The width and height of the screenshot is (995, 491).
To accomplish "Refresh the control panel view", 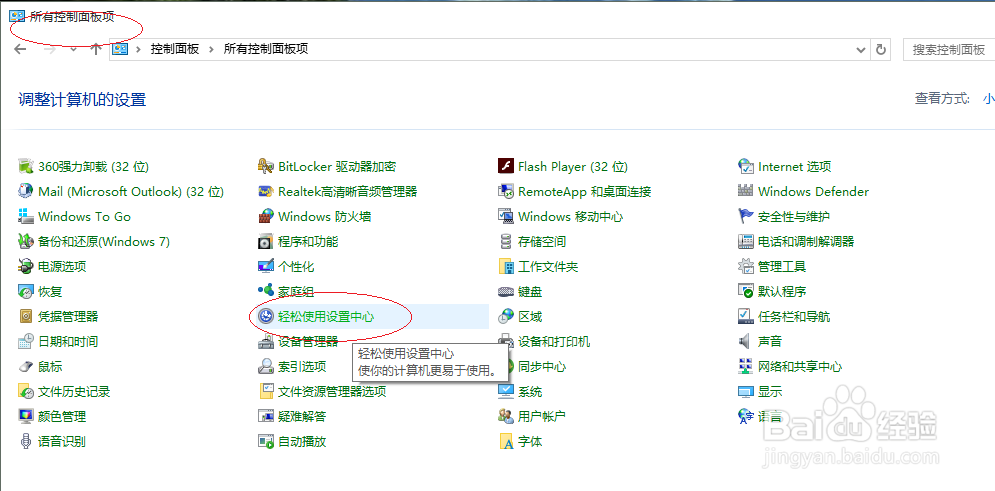I will pos(880,49).
